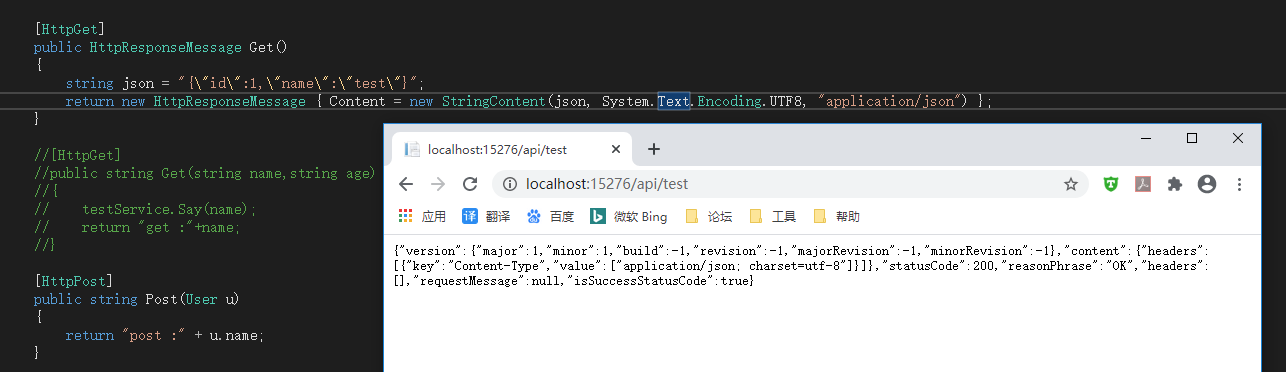Click "isSuccessStatusCode":true in the response
The height and width of the screenshot is (372, 1286).
[658, 282]
